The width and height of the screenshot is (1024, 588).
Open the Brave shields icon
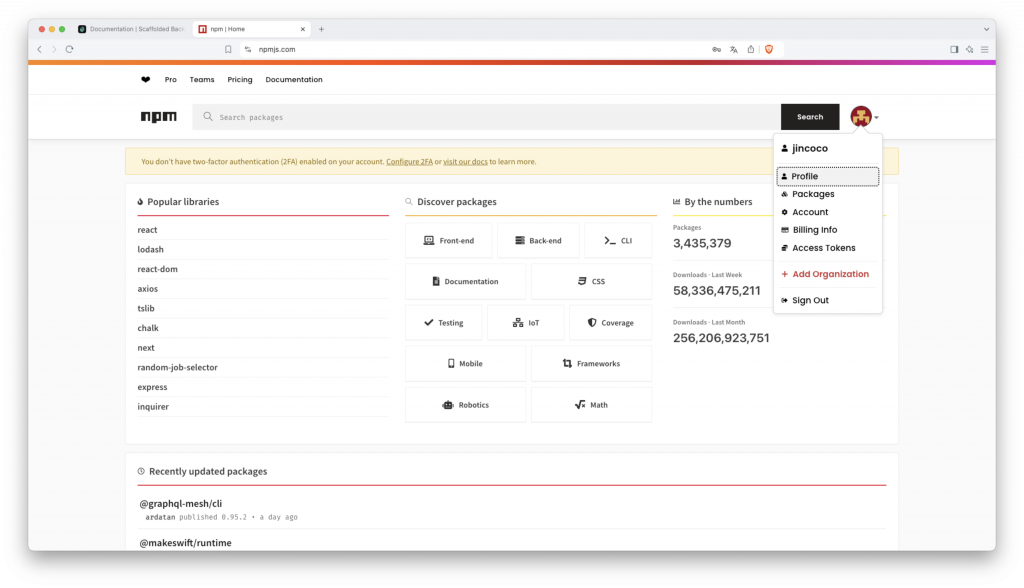click(x=769, y=49)
